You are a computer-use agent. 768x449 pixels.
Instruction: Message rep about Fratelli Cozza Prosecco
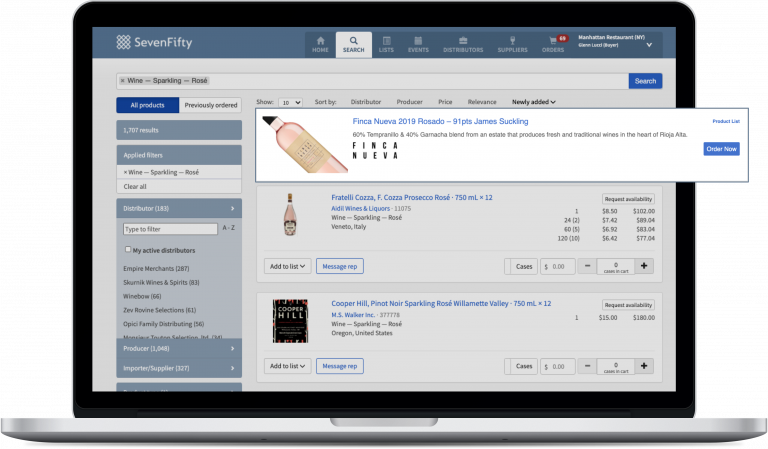[339, 266]
